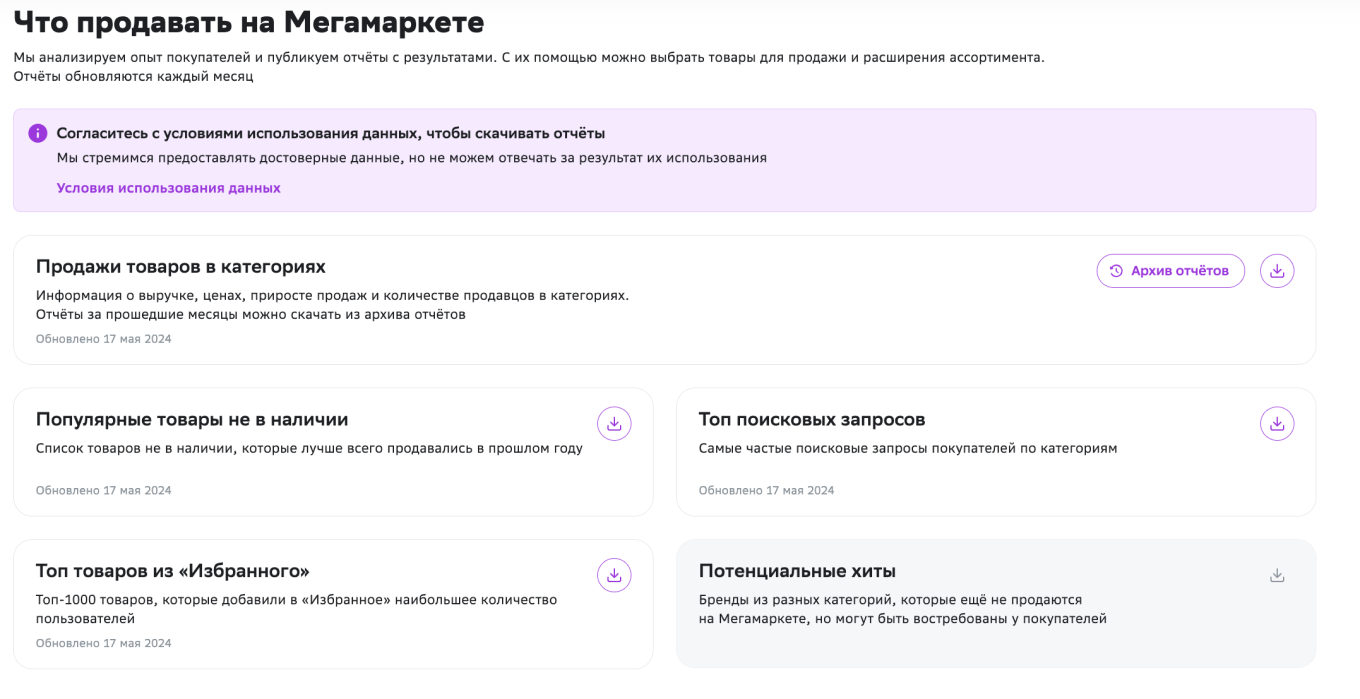Click the grey download icon on «Потенциальные хиты»
Image resolution: width=1360 pixels, height=699 pixels.
coord(1276,575)
